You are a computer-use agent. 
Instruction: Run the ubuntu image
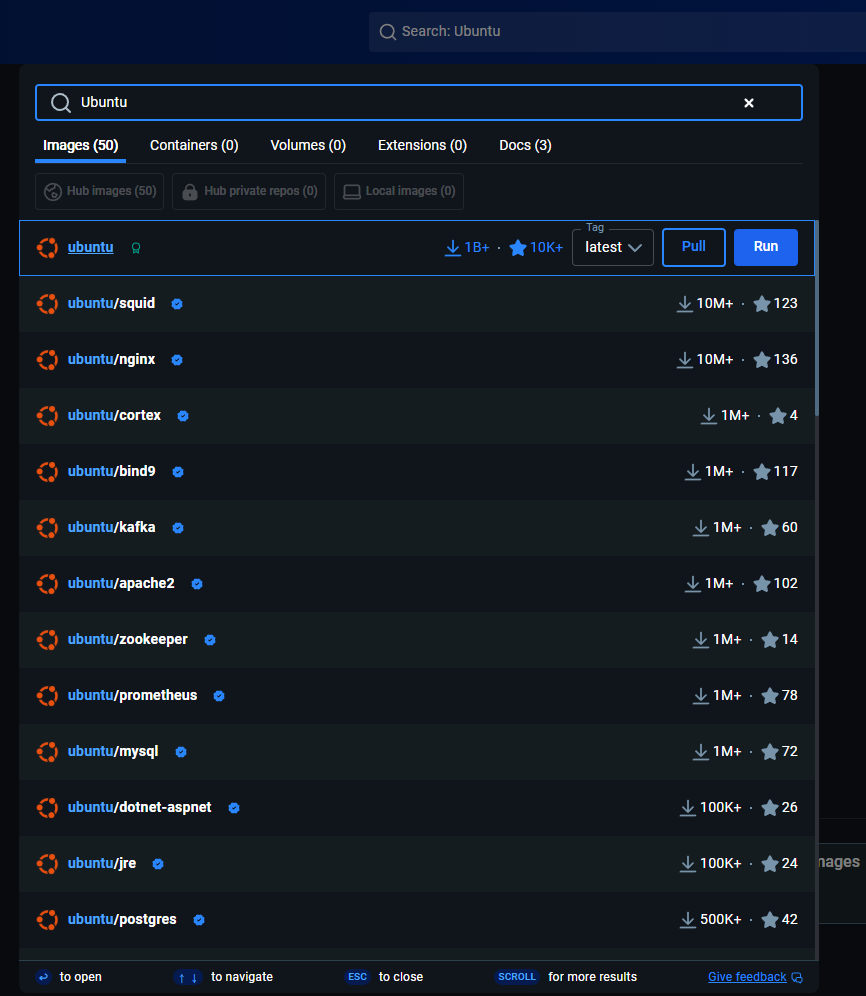point(766,247)
